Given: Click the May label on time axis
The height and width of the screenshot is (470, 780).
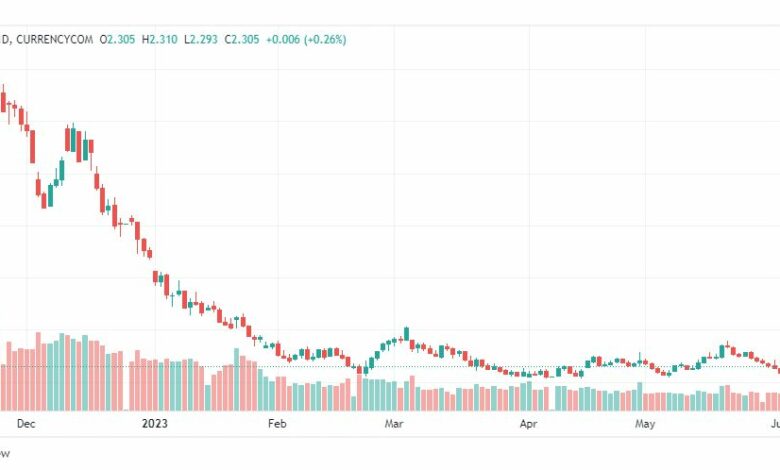Looking at the screenshot, I should (645, 424).
